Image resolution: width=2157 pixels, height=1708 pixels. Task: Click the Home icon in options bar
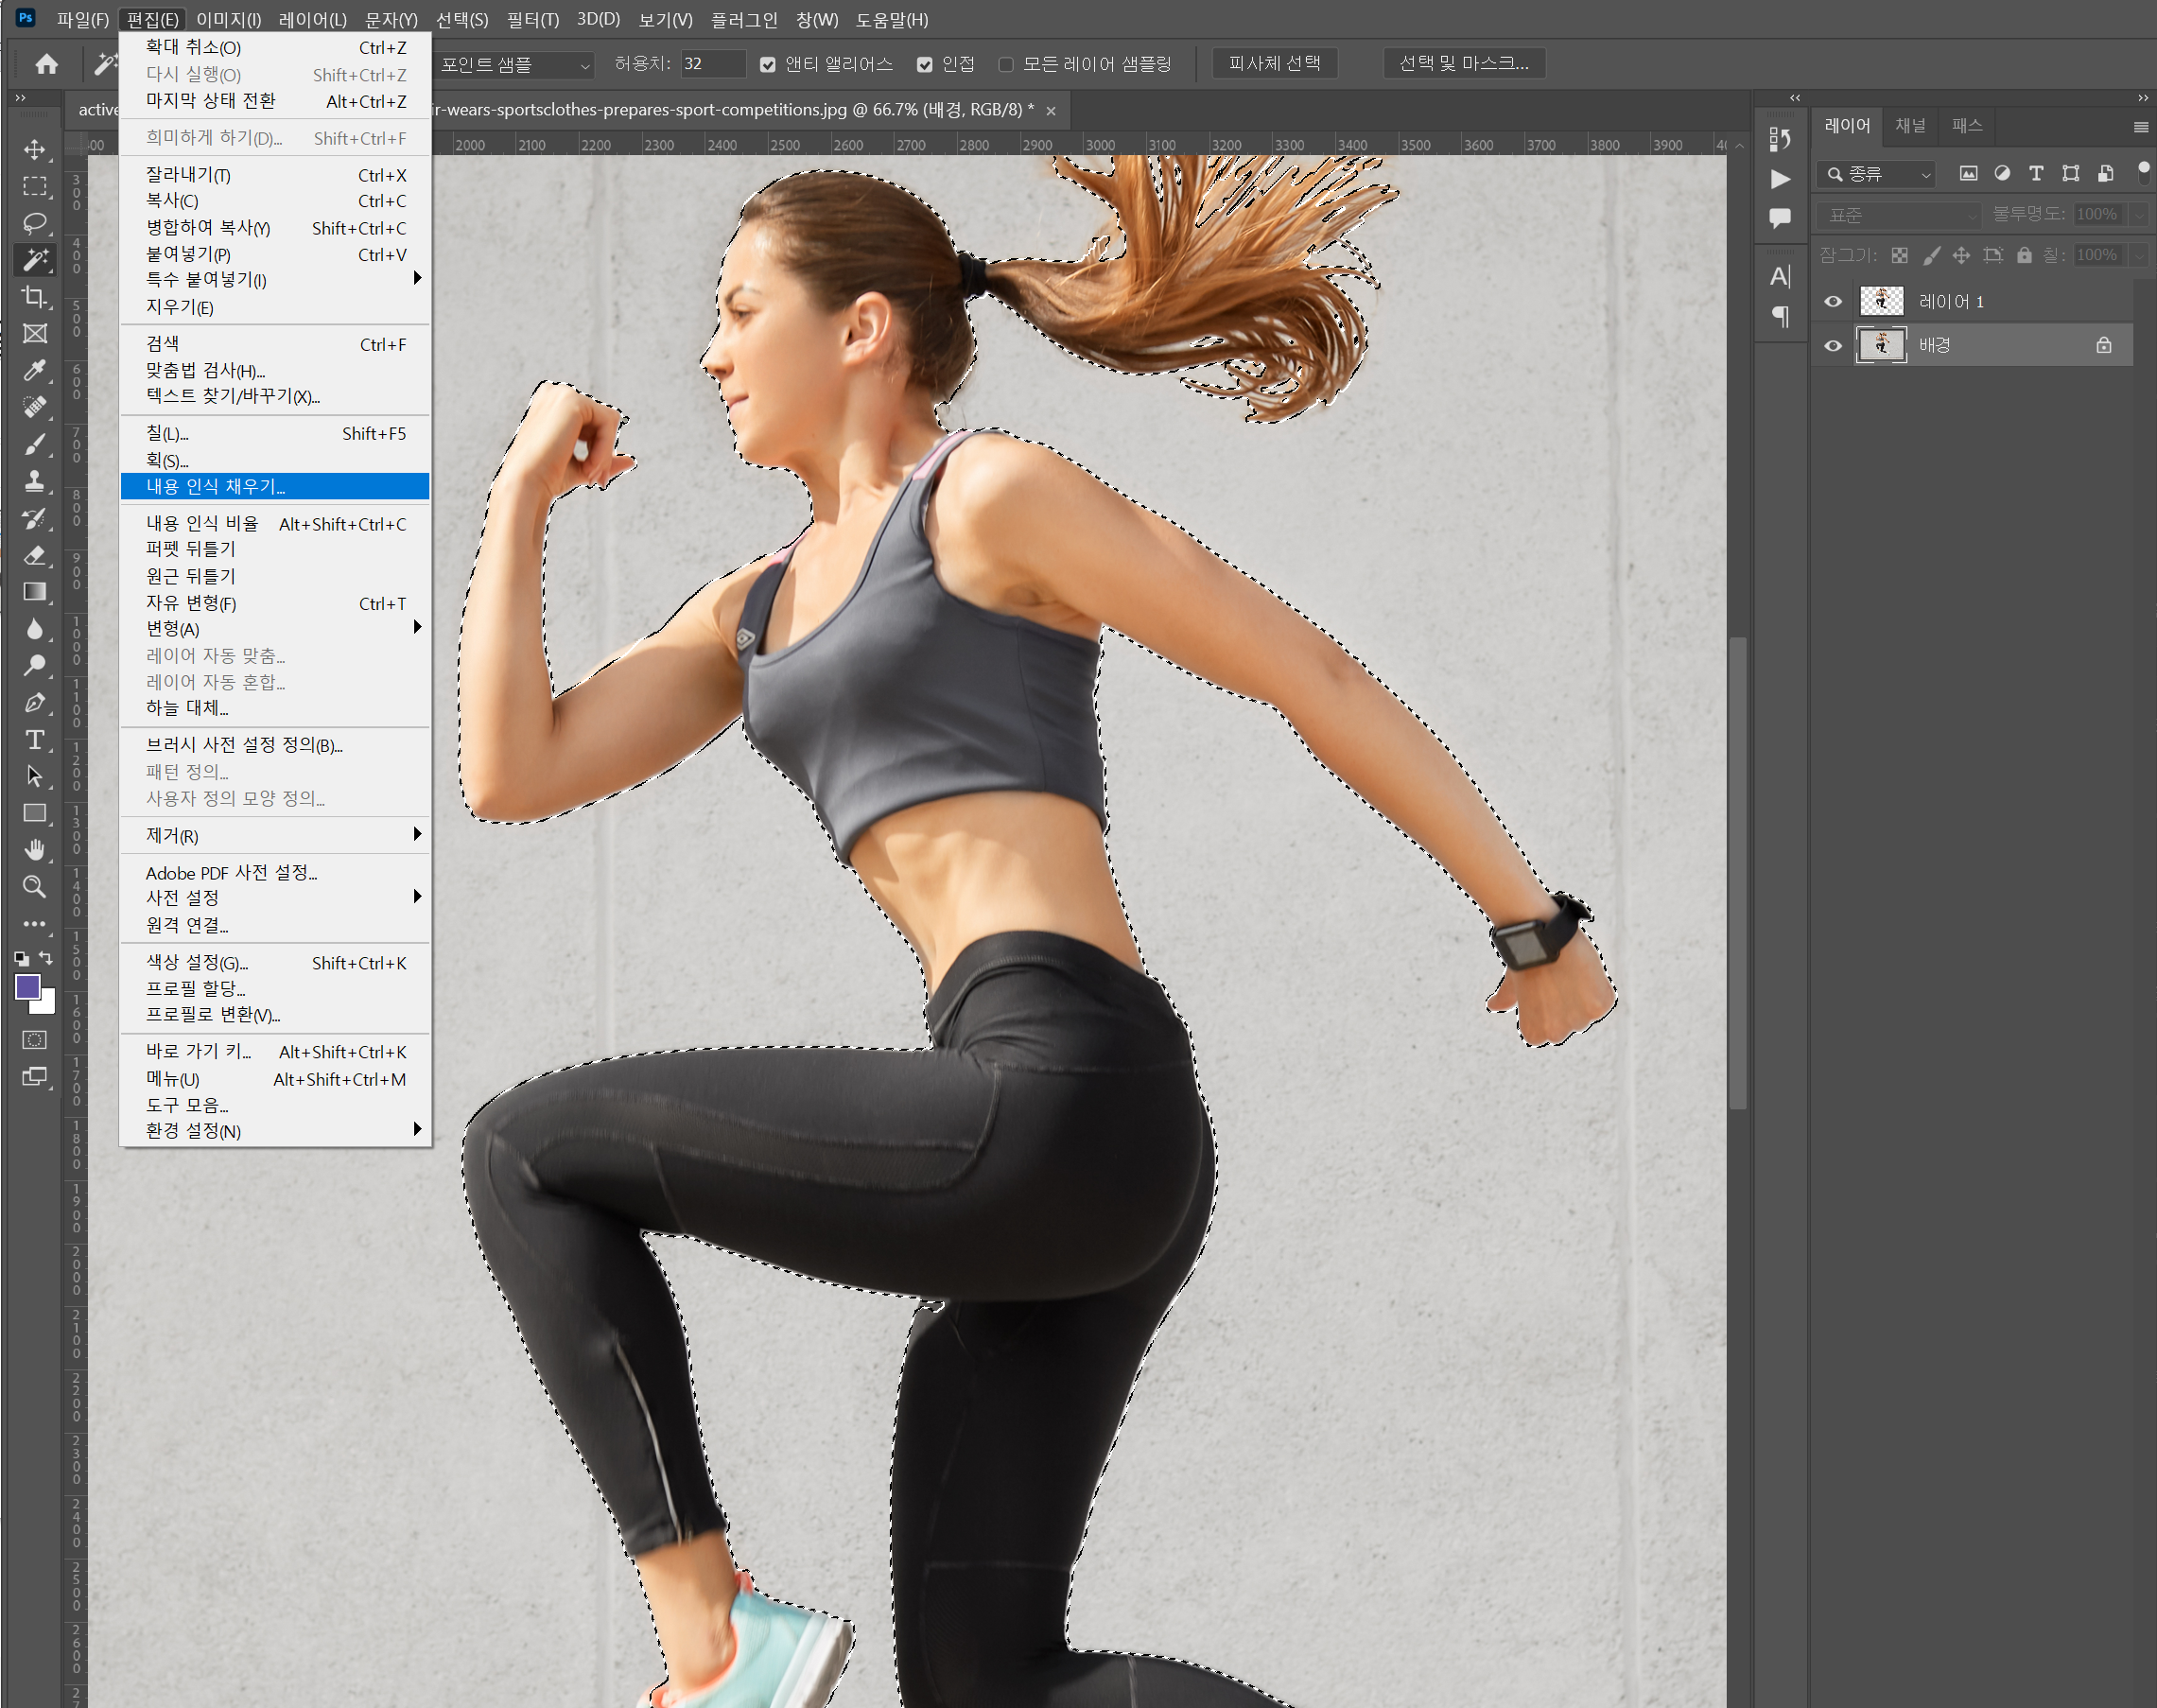46,65
